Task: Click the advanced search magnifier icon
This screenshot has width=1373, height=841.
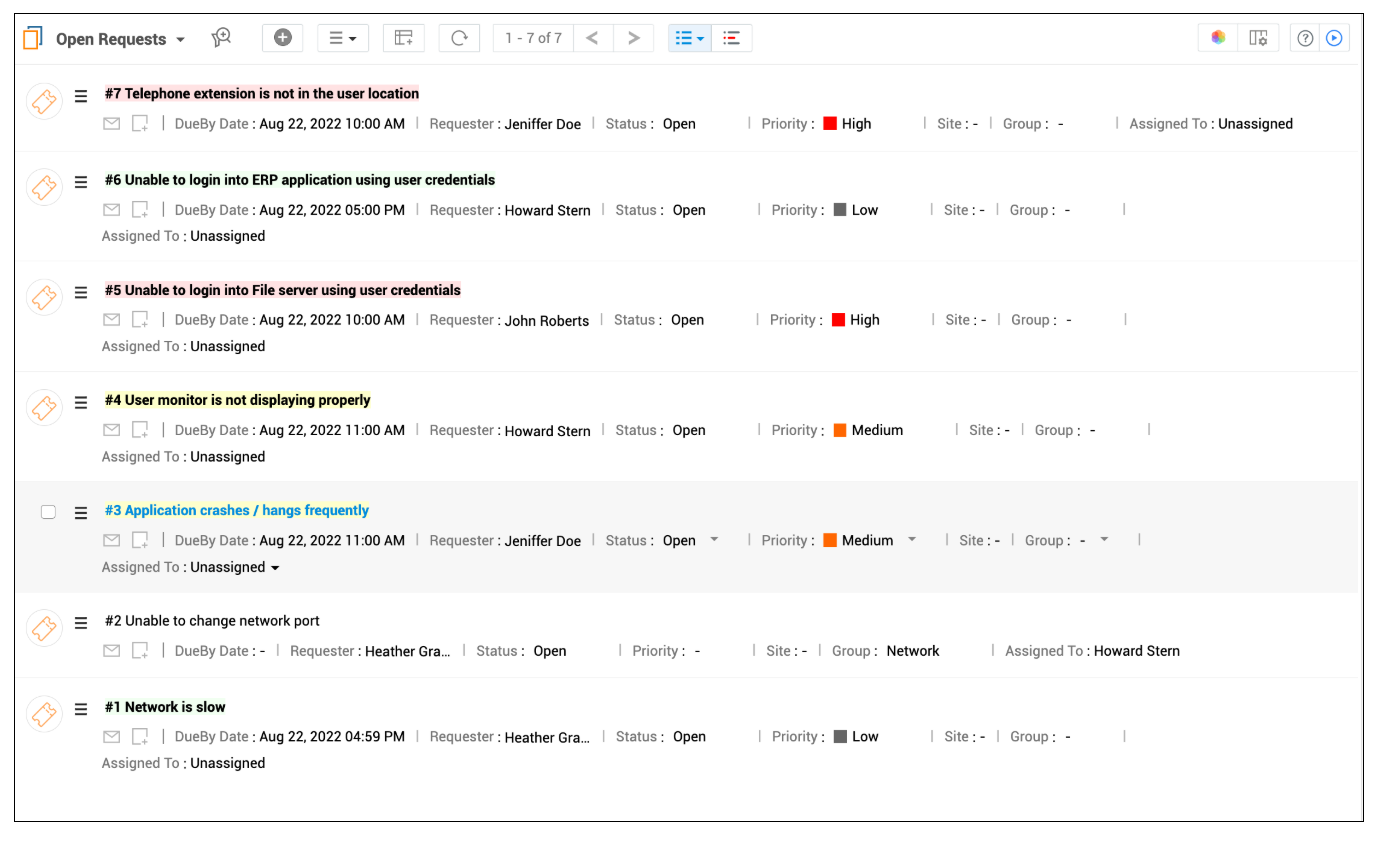Action: 221,38
